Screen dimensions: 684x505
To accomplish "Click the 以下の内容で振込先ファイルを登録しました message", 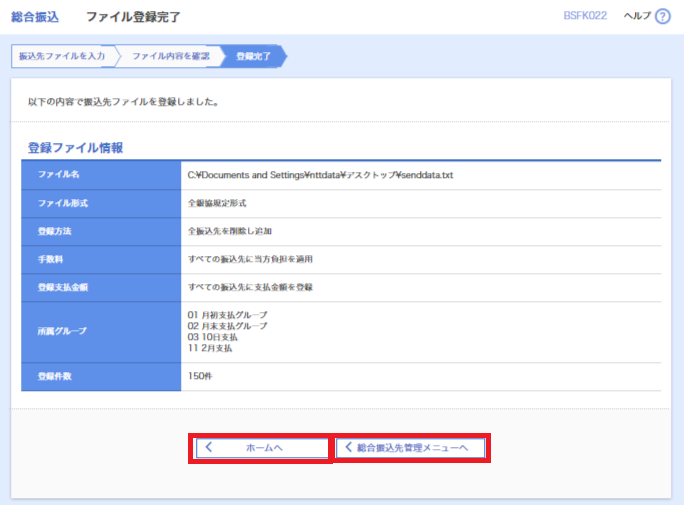I will click(x=123, y=102).
